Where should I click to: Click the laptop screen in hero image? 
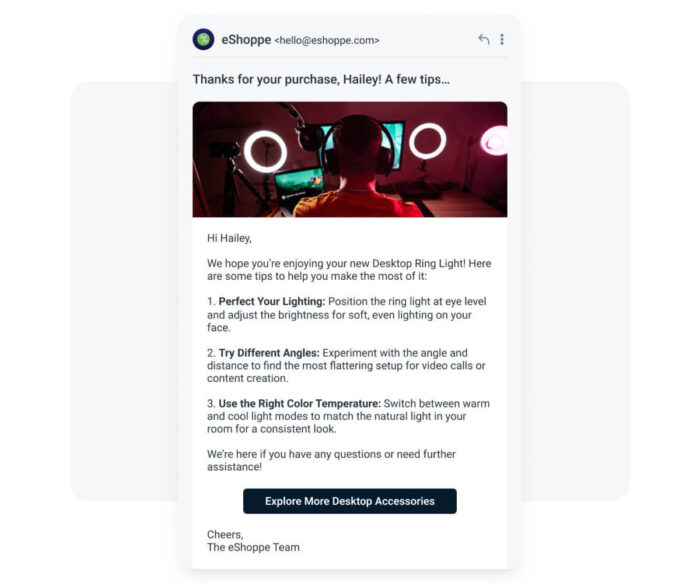point(299,185)
